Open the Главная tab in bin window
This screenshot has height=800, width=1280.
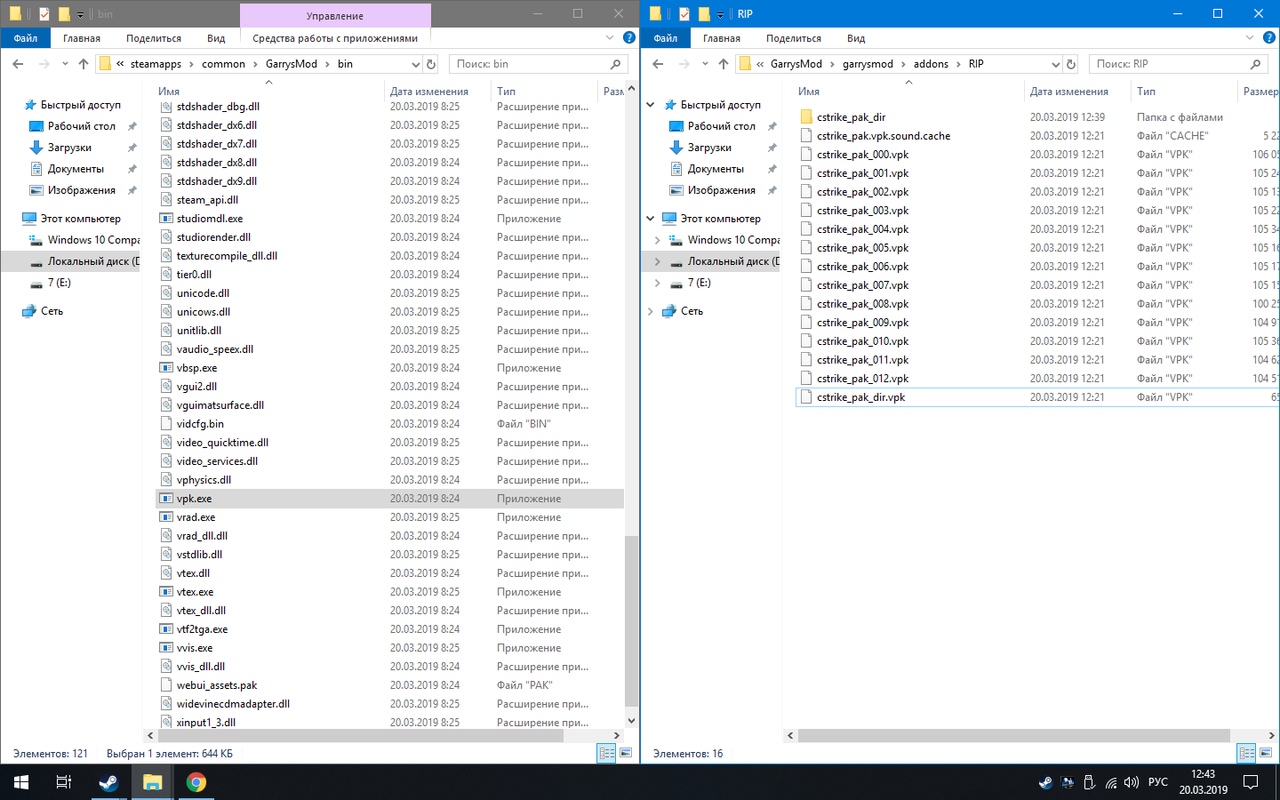point(82,38)
